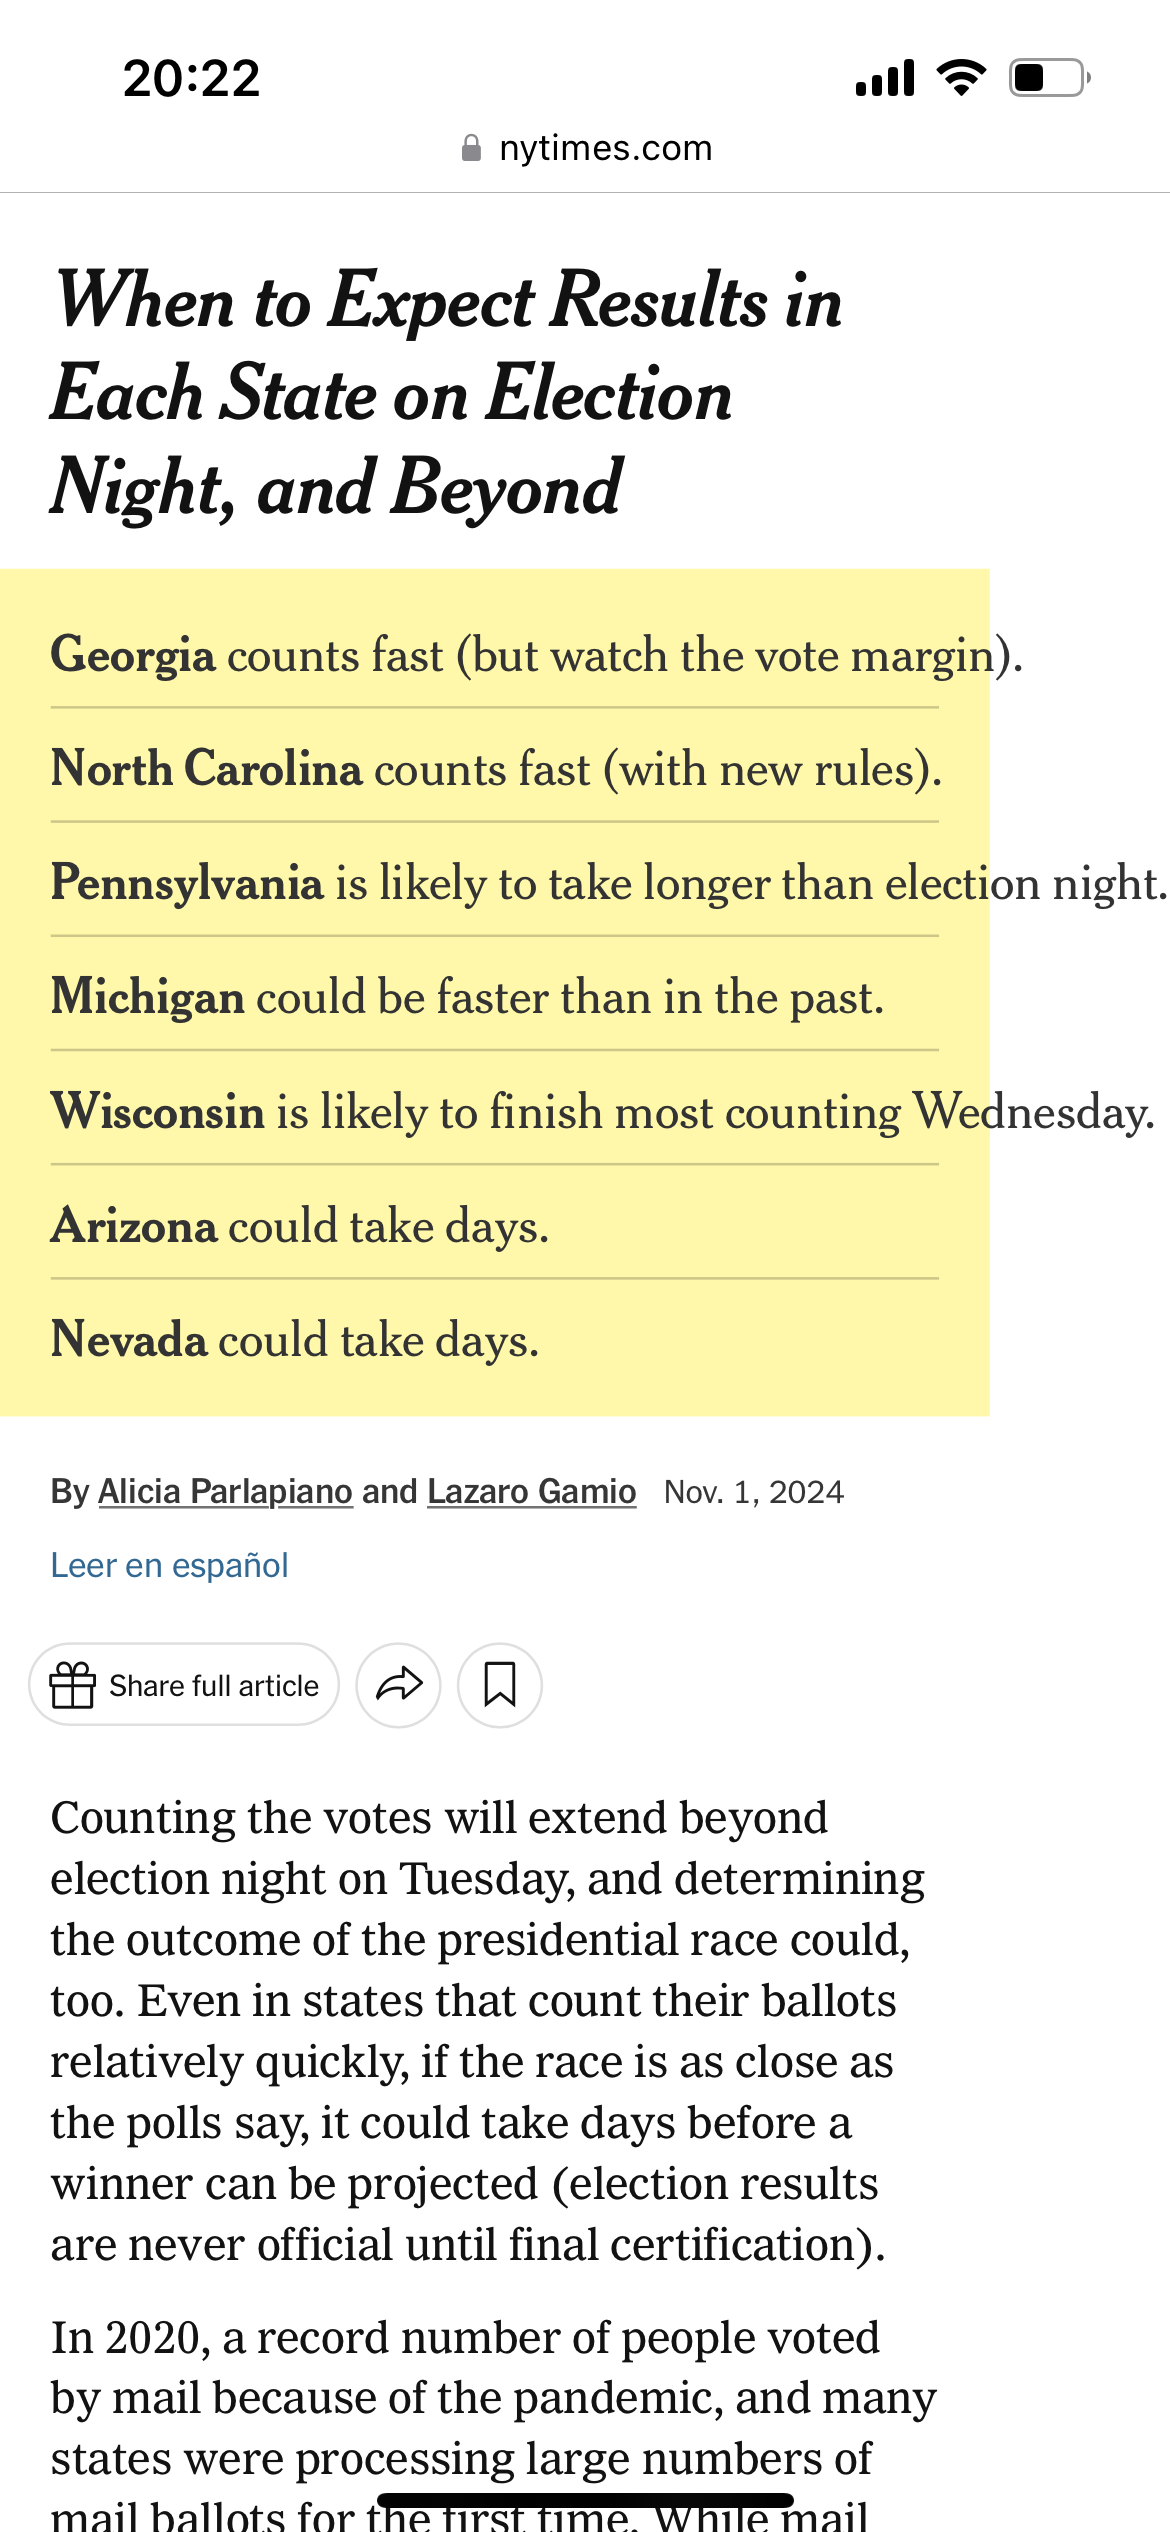Tap the nytimes.com address bar
The image size is (1170, 2532).
pyautogui.click(x=585, y=148)
